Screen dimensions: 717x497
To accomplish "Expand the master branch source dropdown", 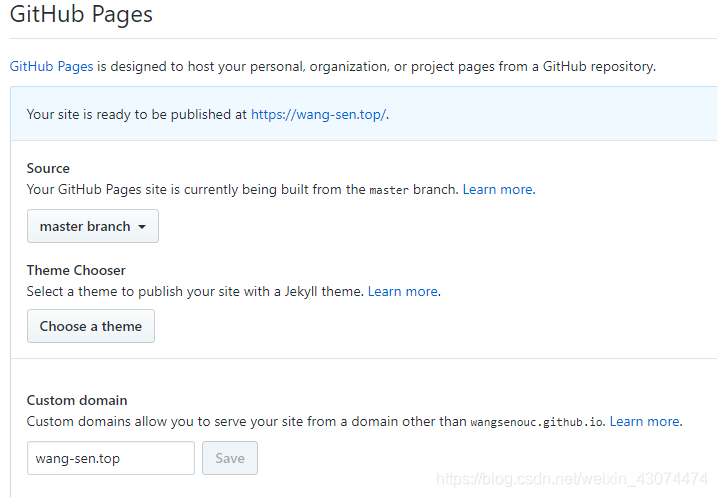I will [93, 226].
